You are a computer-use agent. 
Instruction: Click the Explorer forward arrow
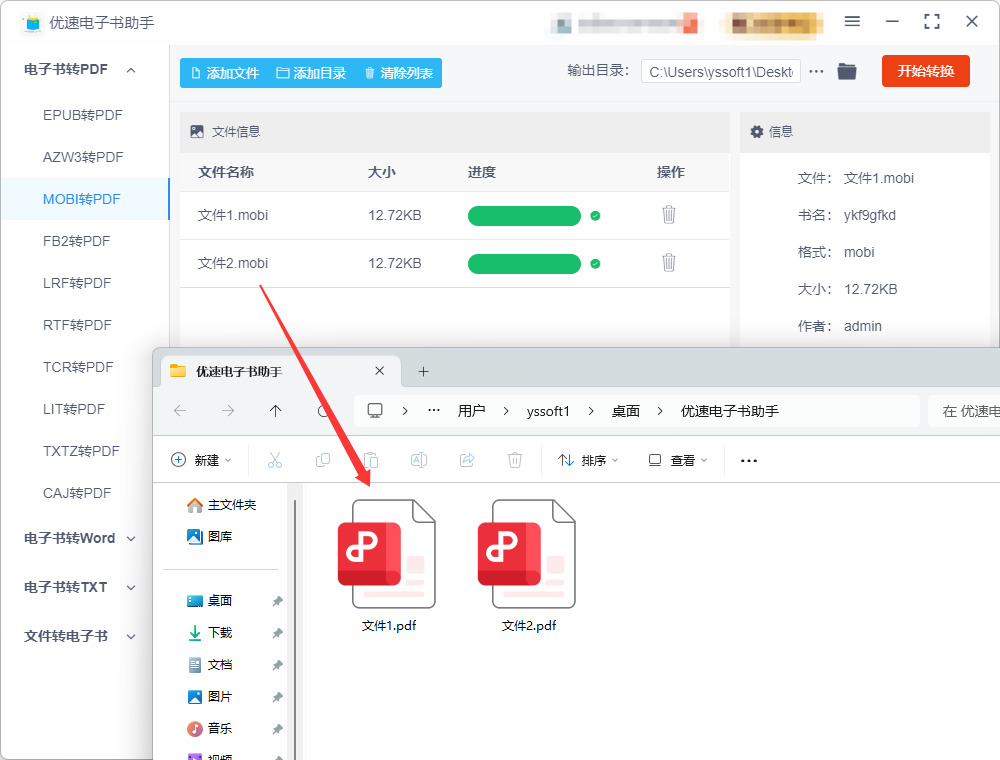[x=228, y=411]
